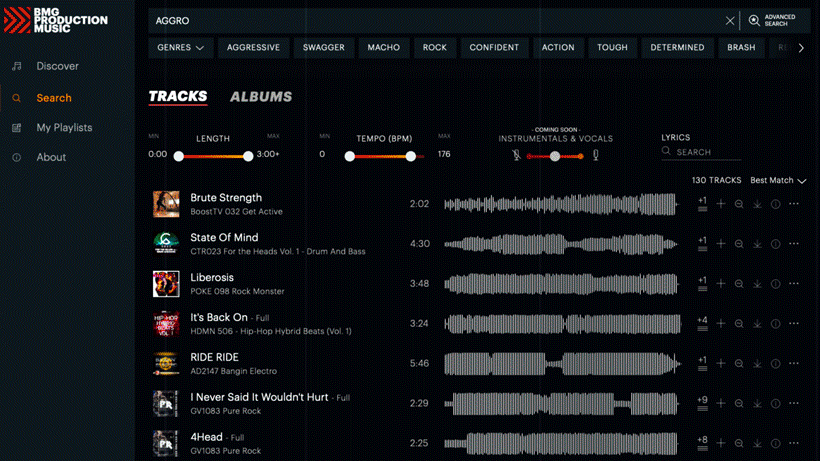Find similar tracks to Brute Strength

739,204
